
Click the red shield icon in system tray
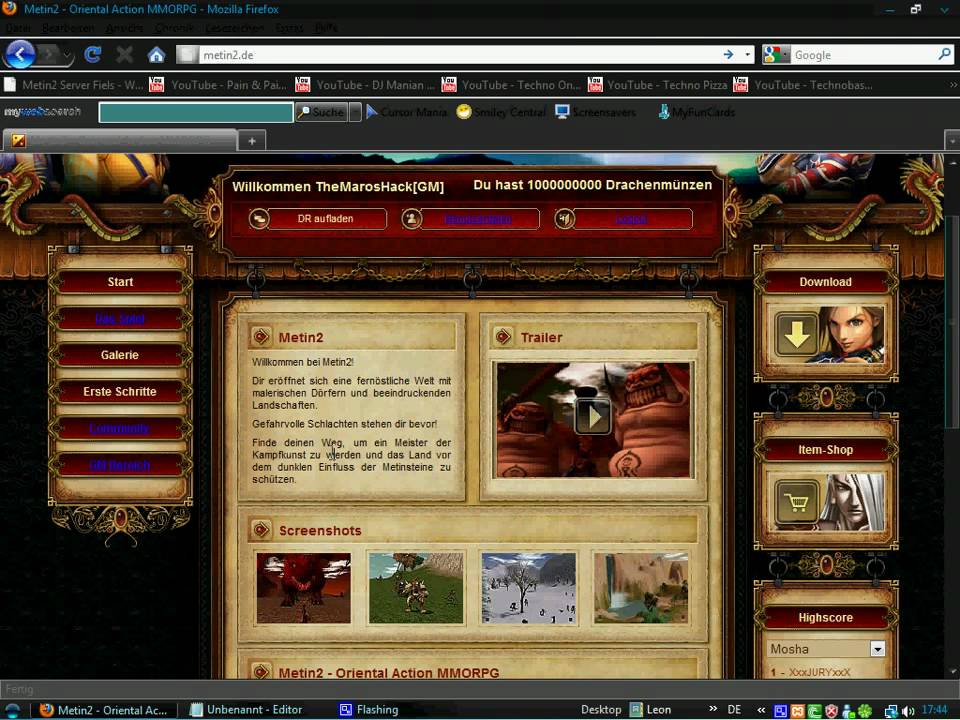[831, 711]
